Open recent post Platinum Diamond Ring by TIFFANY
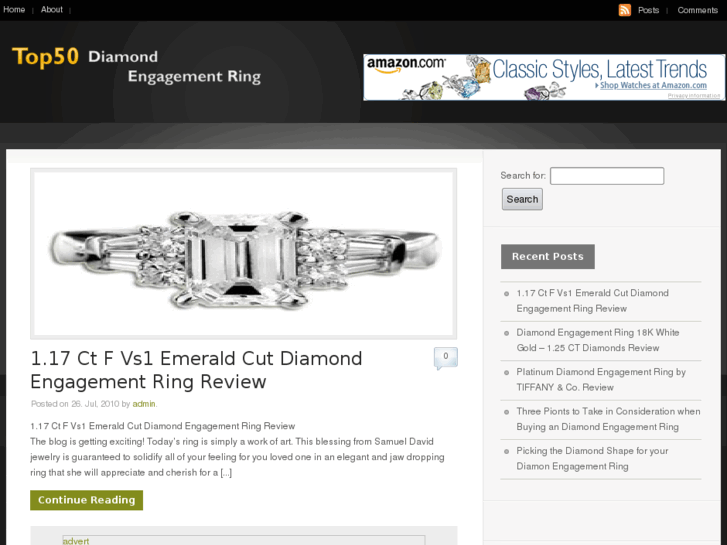727x545 pixels. [x=601, y=379]
